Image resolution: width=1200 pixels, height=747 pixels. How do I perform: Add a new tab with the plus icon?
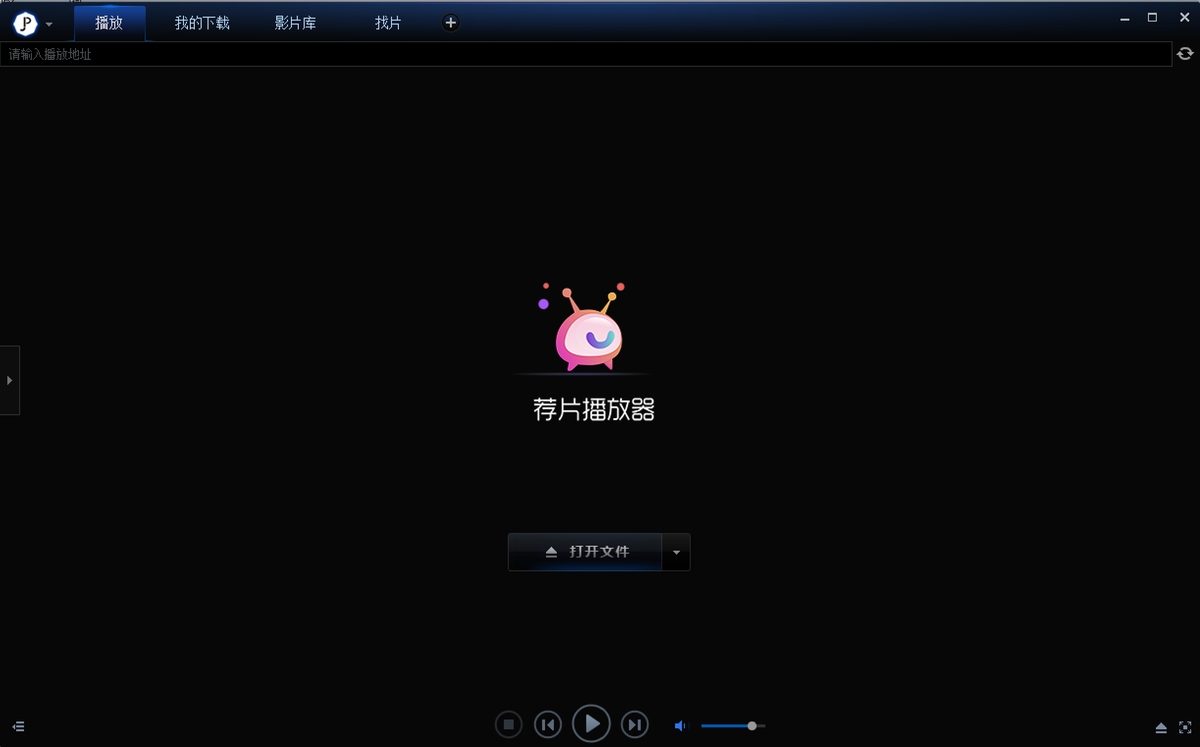coord(450,23)
